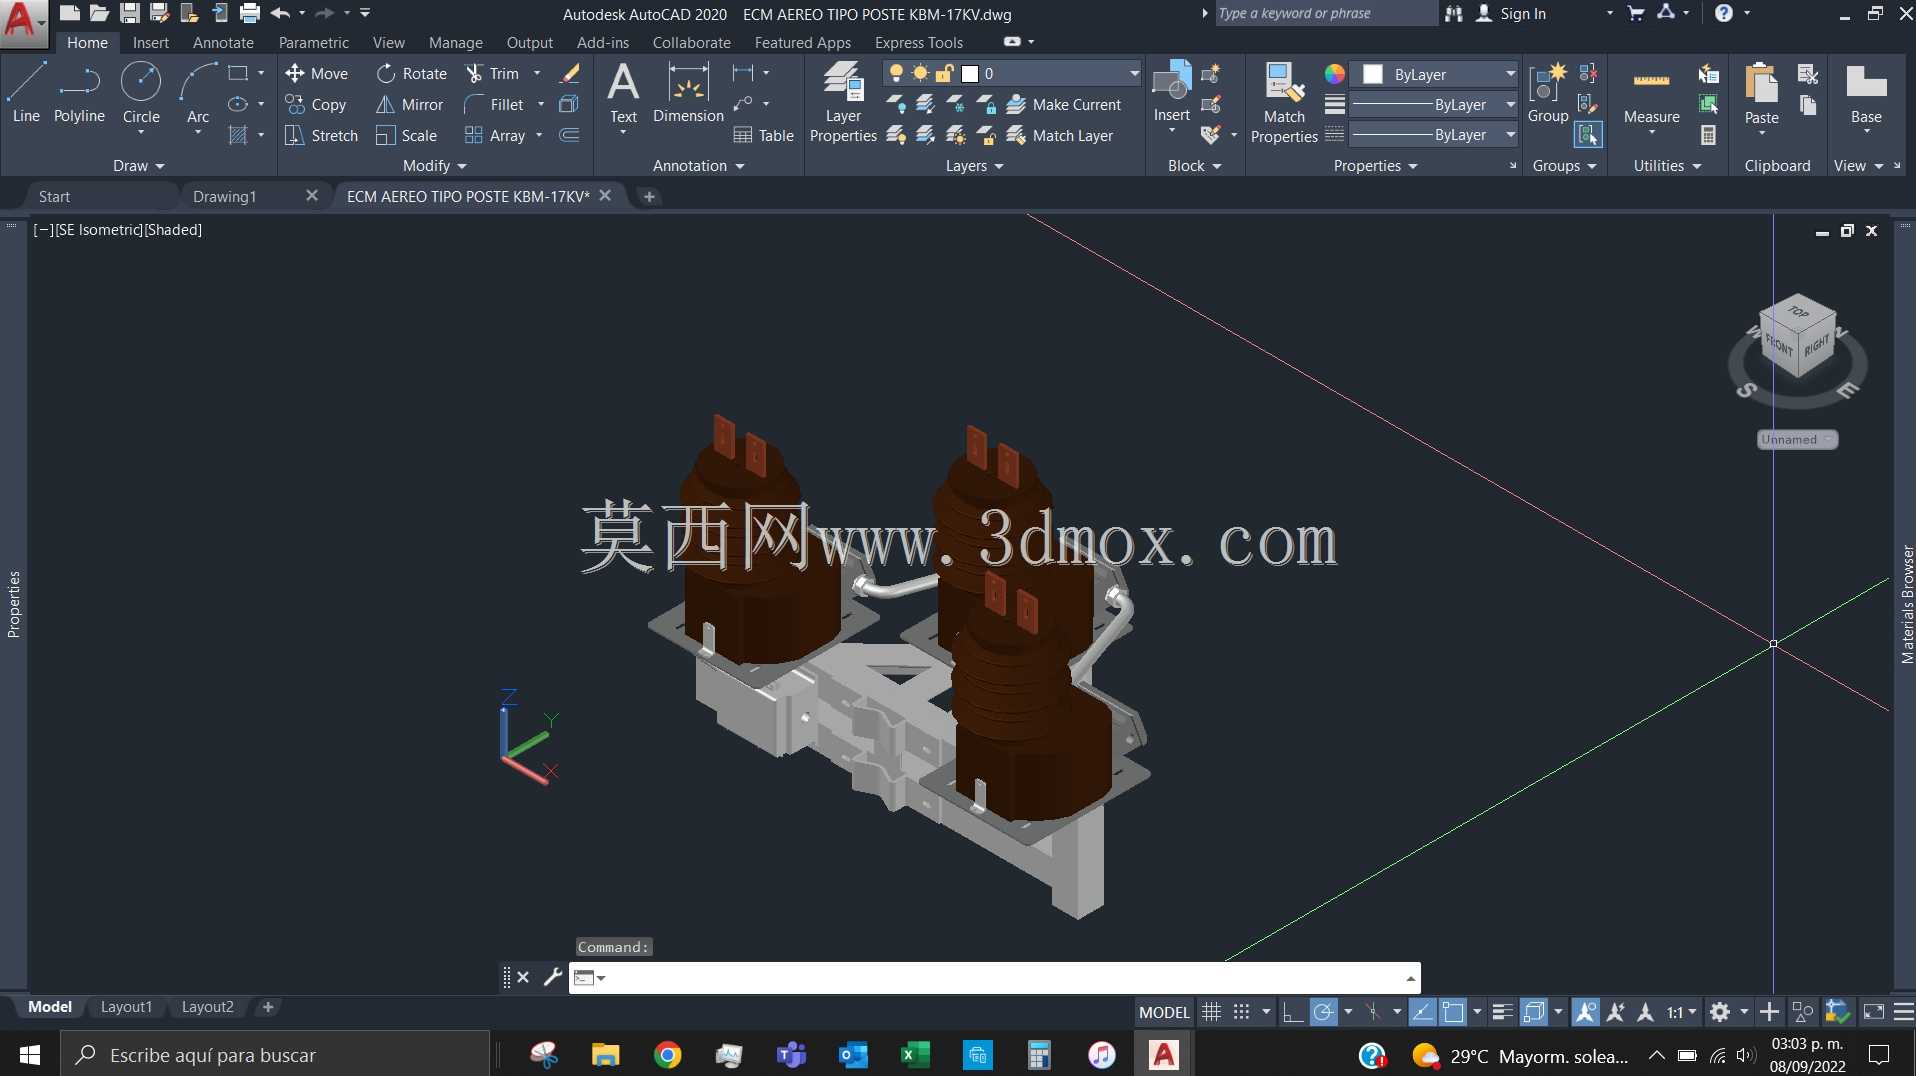Activate the Rotate tool
This screenshot has width=1916, height=1076.
coord(411,73)
